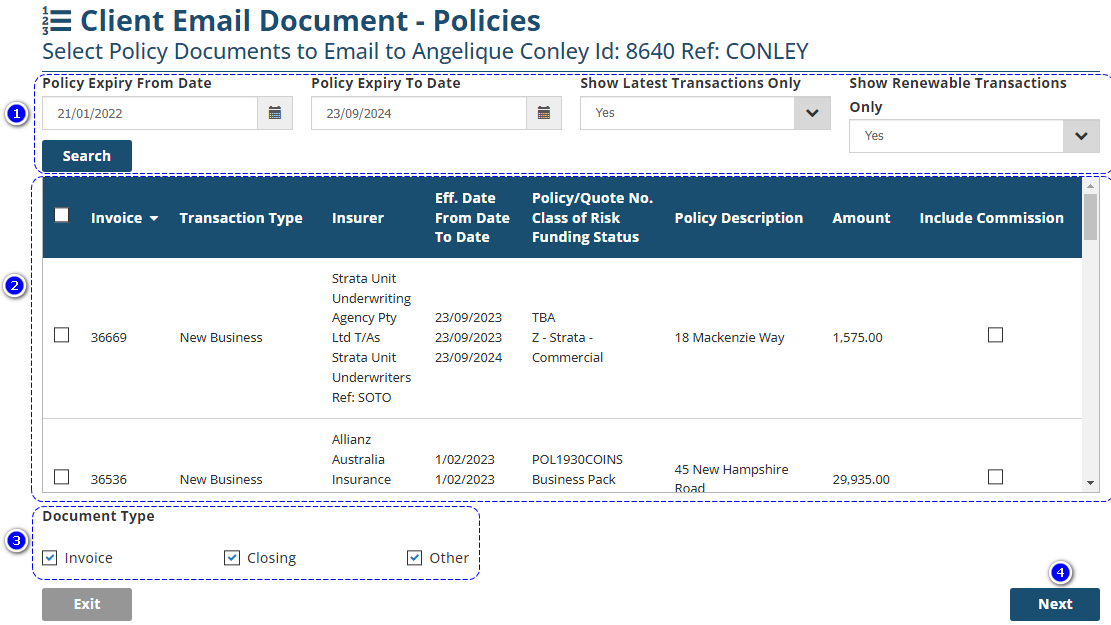Tick the select-all checkbox in table header

point(62,215)
